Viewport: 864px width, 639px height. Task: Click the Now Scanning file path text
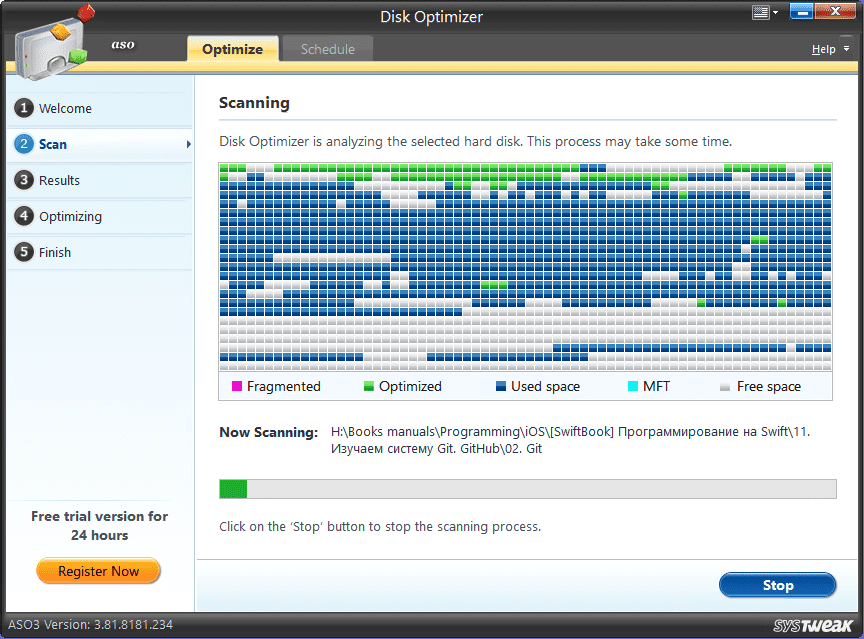tap(570, 440)
